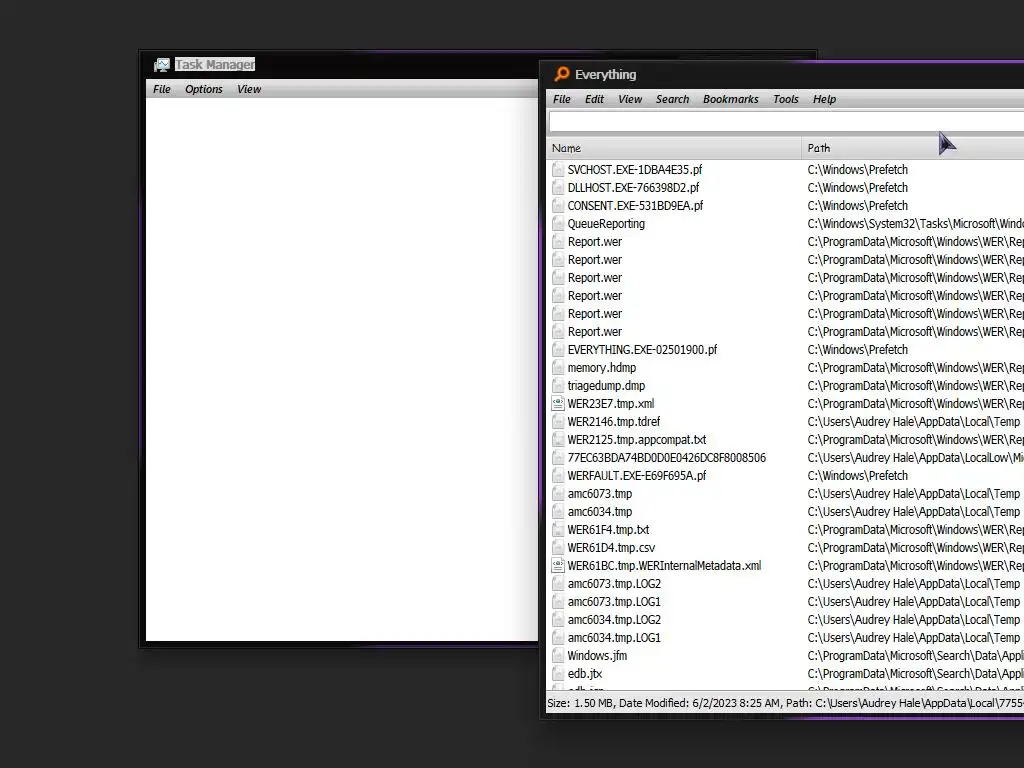Viewport: 1024px width, 768px height.
Task: Click file icon of amc6034.tmp.LOG2
Action: pyautogui.click(x=558, y=620)
